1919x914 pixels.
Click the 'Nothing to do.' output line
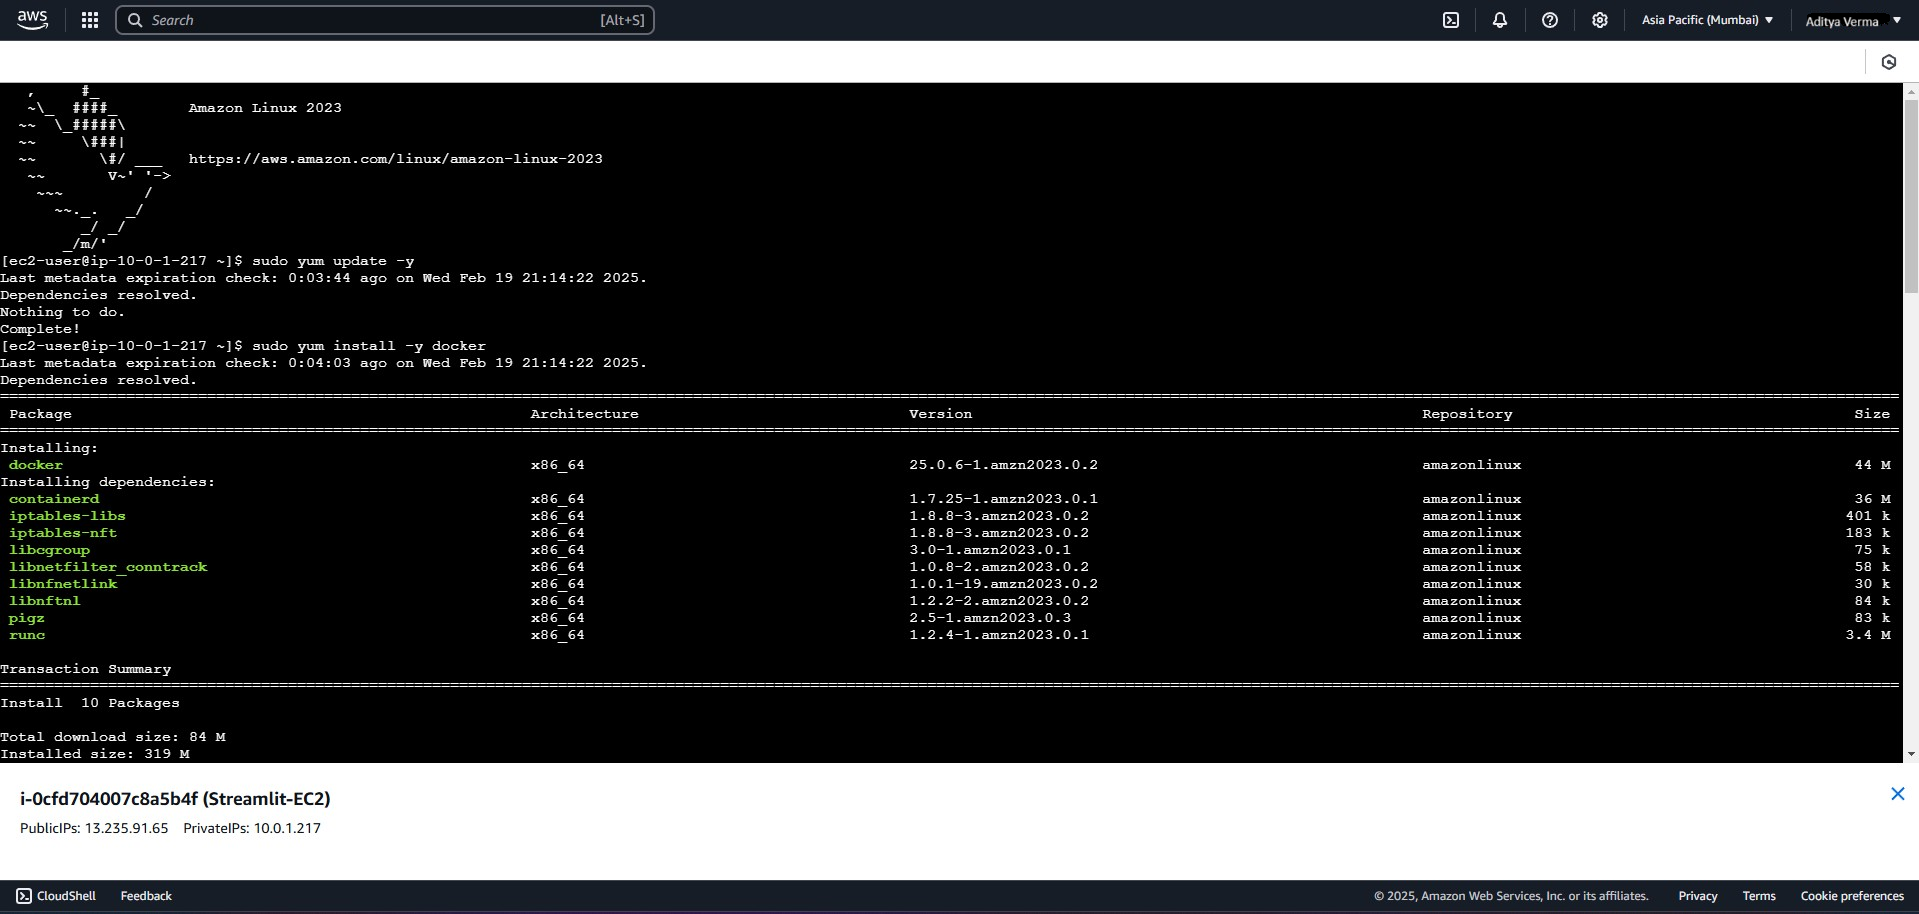[63, 312]
